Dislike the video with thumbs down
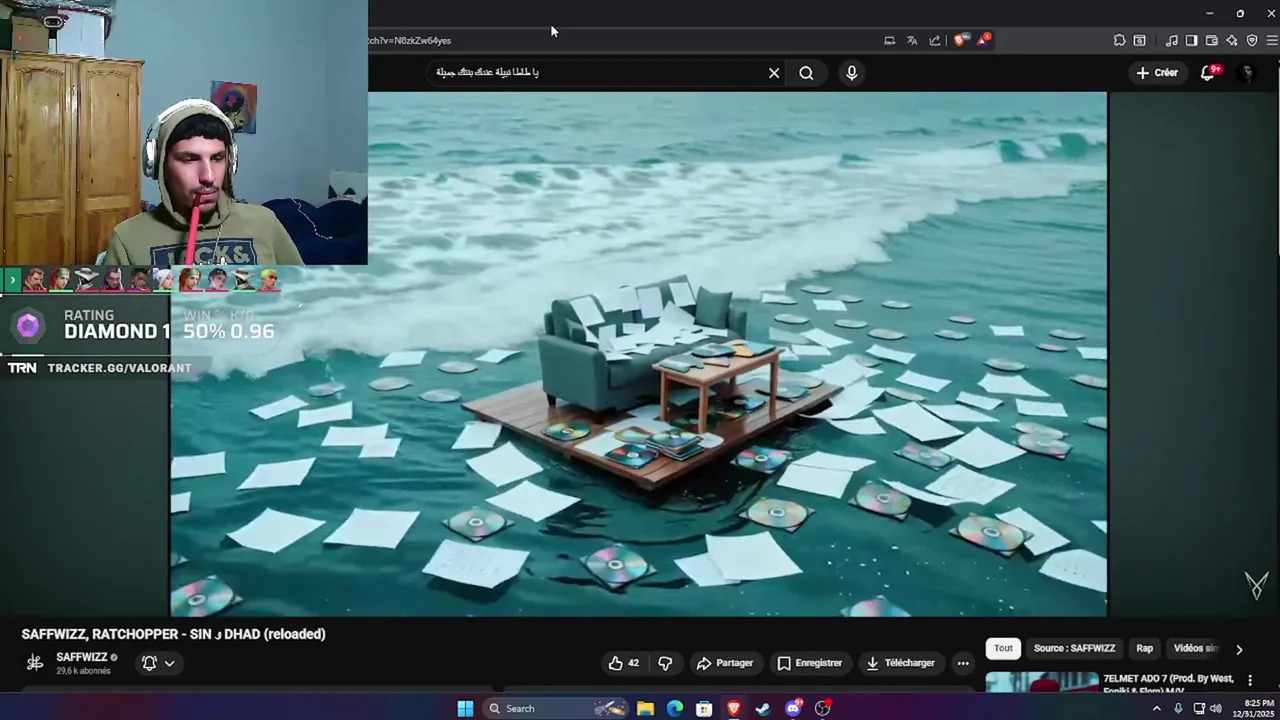Viewport: 1280px width, 720px height. coord(665,663)
